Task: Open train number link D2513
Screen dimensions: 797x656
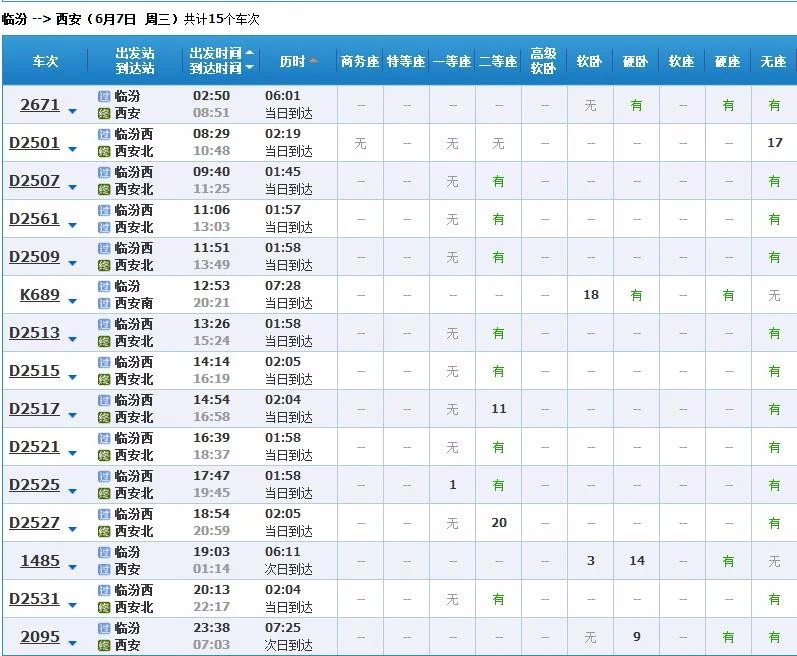Action: point(35,332)
